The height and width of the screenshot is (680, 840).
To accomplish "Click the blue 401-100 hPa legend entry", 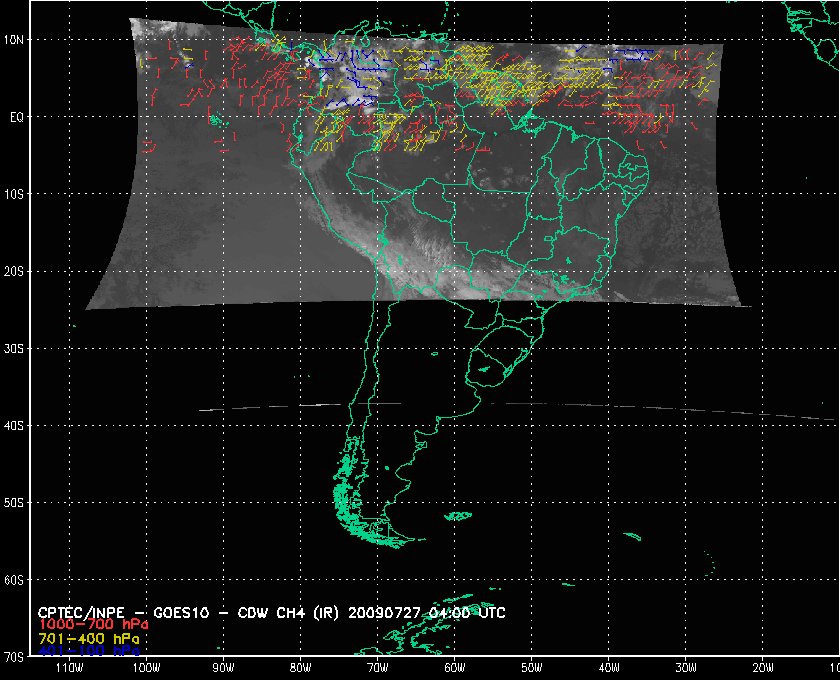I will (x=89, y=651).
